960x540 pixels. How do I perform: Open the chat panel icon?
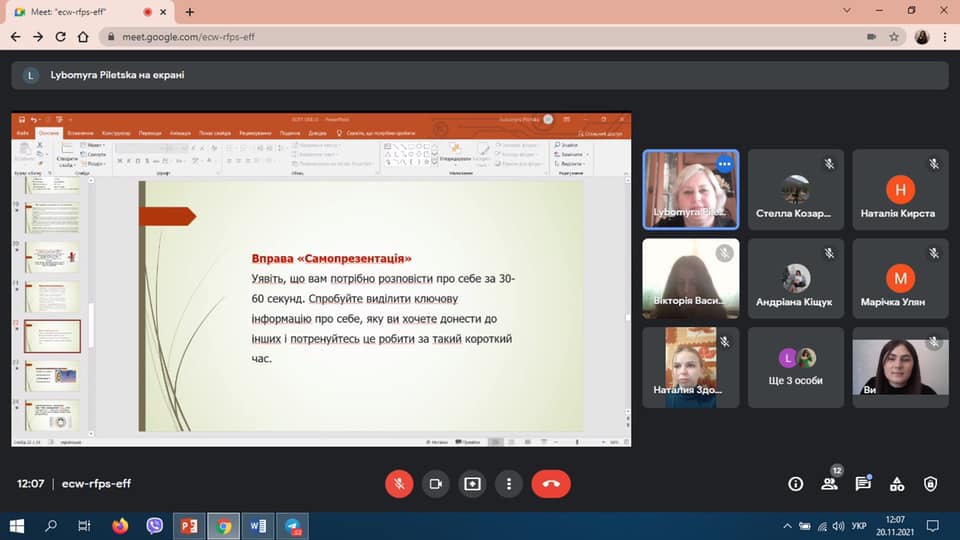pos(863,484)
